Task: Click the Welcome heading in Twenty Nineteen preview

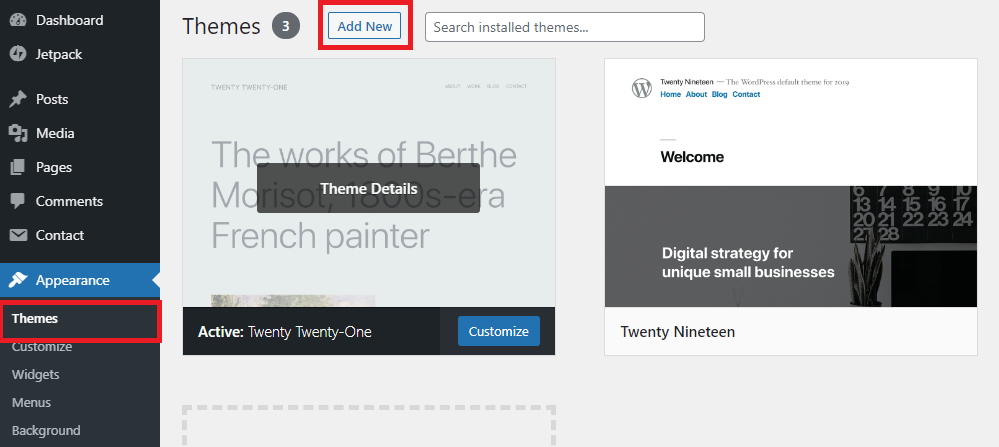Action: click(x=692, y=157)
